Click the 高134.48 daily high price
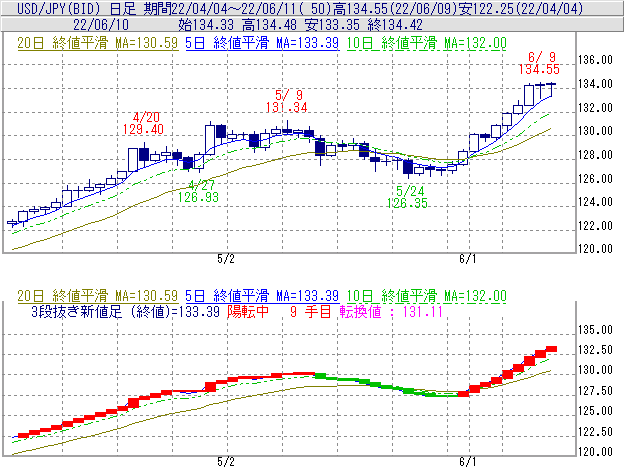Image resolution: width=624 pixels, height=475 pixels. click(x=269, y=25)
